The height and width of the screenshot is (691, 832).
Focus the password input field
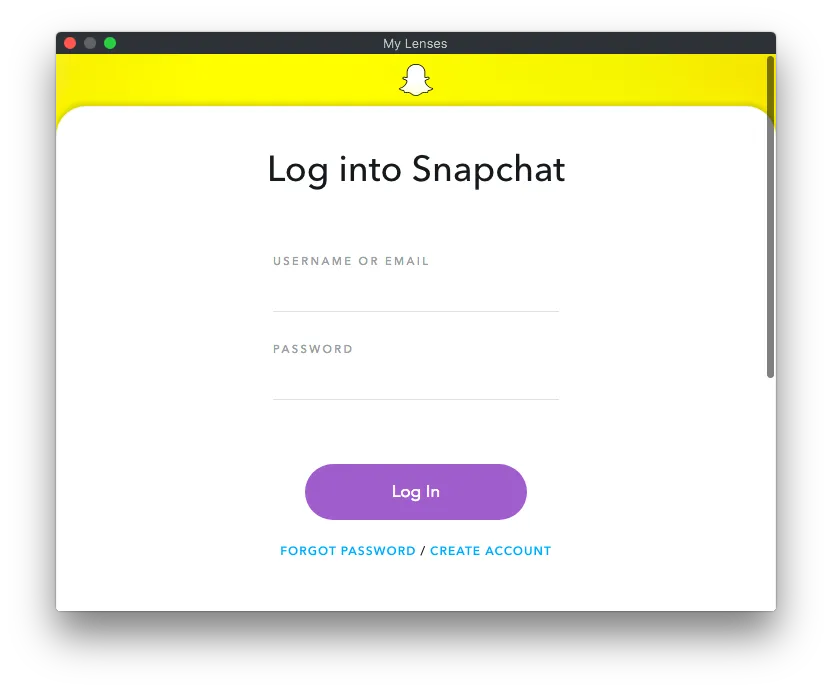pyautogui.click(x=415, y=381)
